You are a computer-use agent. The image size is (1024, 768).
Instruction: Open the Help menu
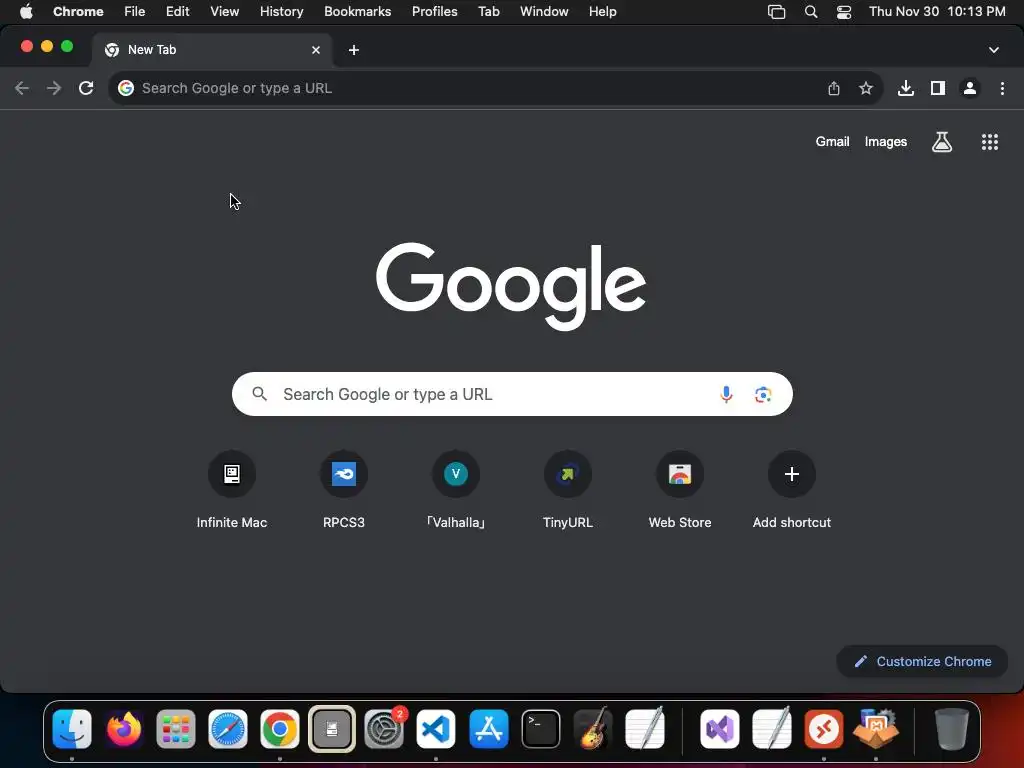pyautogui.click(x=603, y=11)
